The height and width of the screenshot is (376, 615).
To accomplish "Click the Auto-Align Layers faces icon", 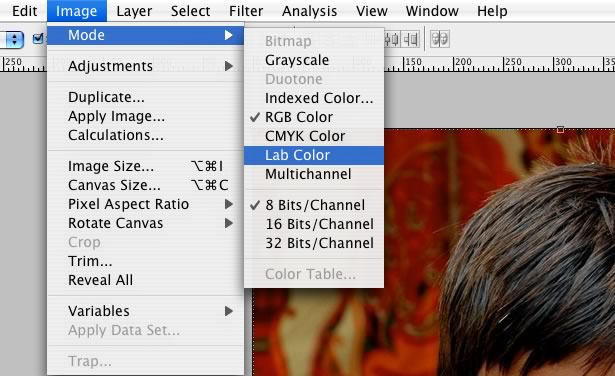I will click(440, 39).
